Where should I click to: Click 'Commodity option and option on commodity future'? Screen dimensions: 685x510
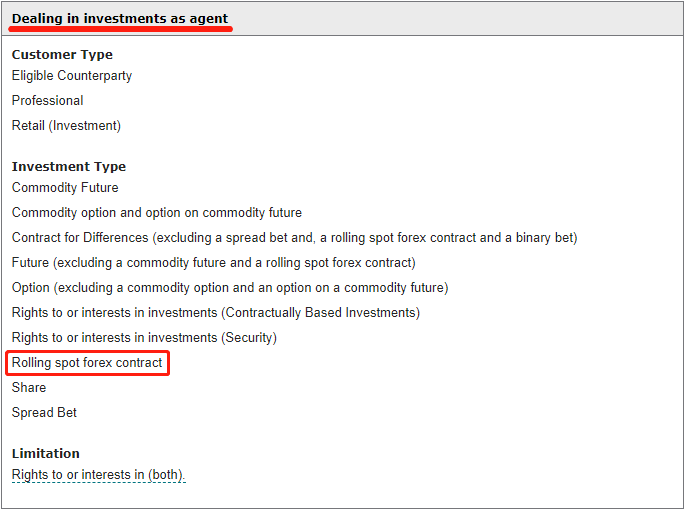[x=157, y=212]
